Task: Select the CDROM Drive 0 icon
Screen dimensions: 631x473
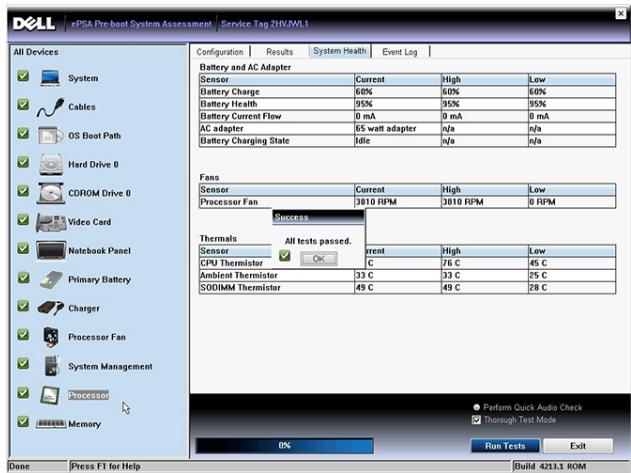Action: [x=51, y=193]
